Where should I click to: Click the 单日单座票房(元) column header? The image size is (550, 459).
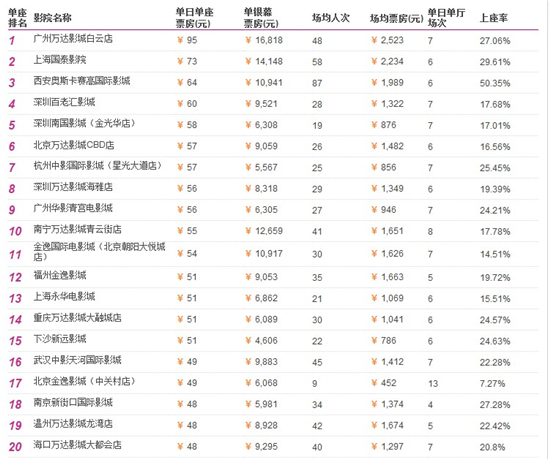click(195, 18)
